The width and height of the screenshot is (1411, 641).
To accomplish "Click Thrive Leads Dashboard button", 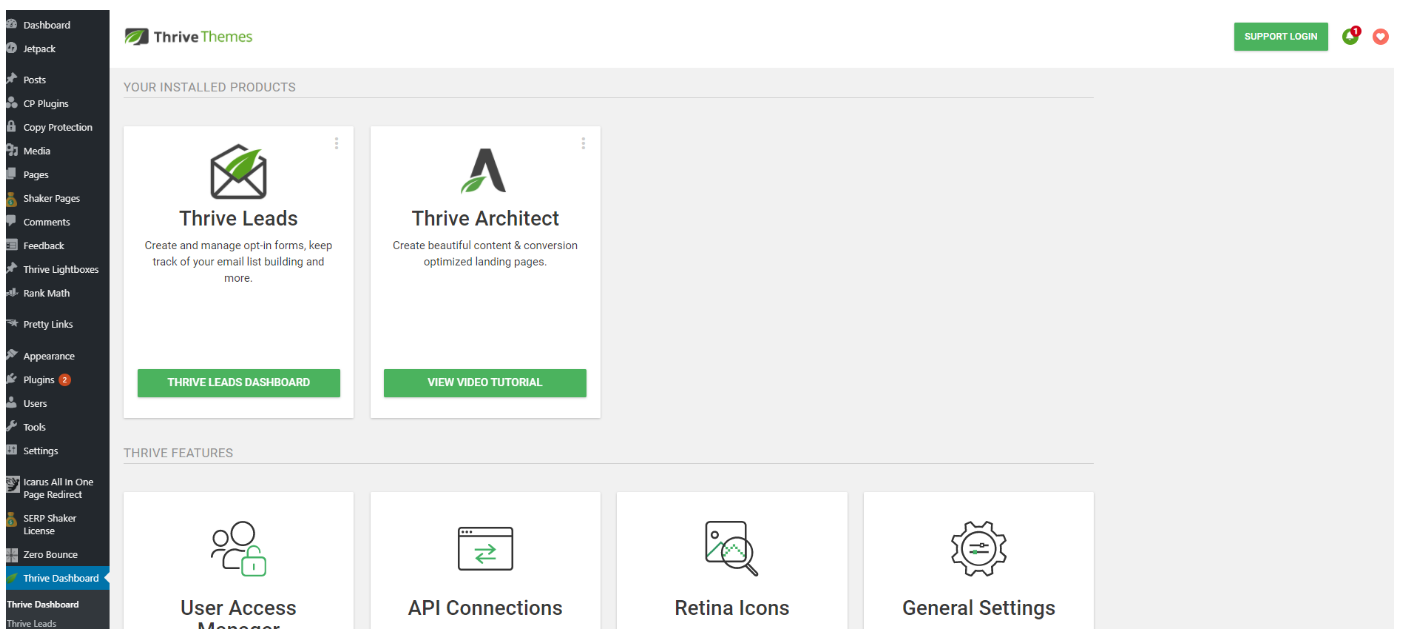I will [238, 382].
